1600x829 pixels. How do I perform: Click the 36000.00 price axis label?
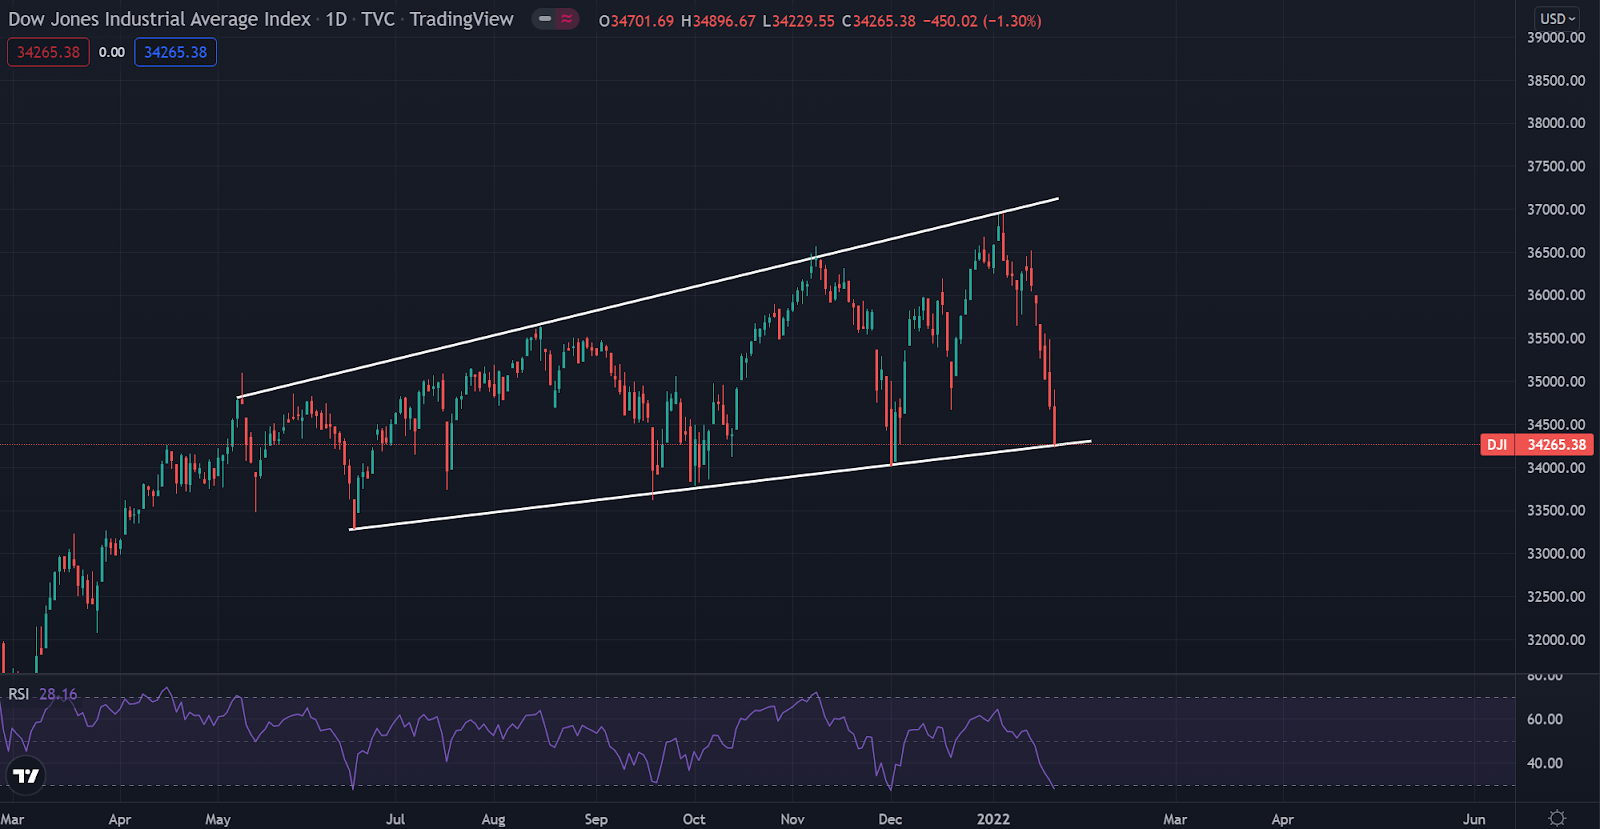point(1556,296)
